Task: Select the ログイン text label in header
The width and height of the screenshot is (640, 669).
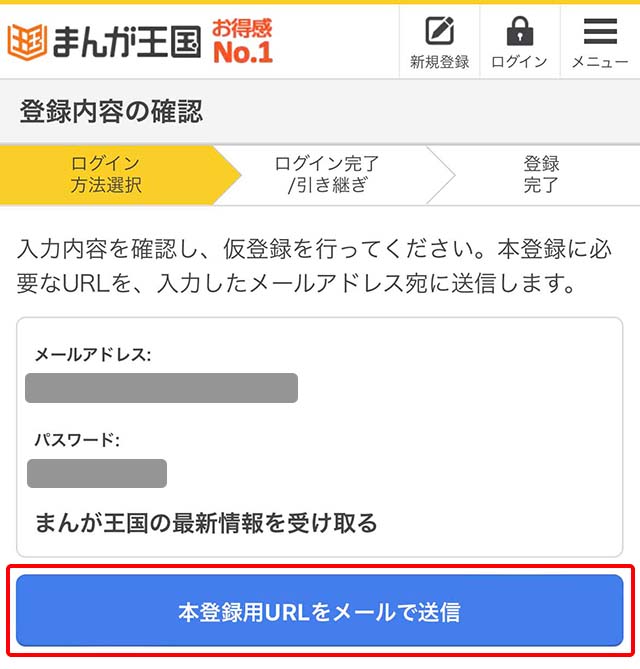Action: tap(519, 62)
